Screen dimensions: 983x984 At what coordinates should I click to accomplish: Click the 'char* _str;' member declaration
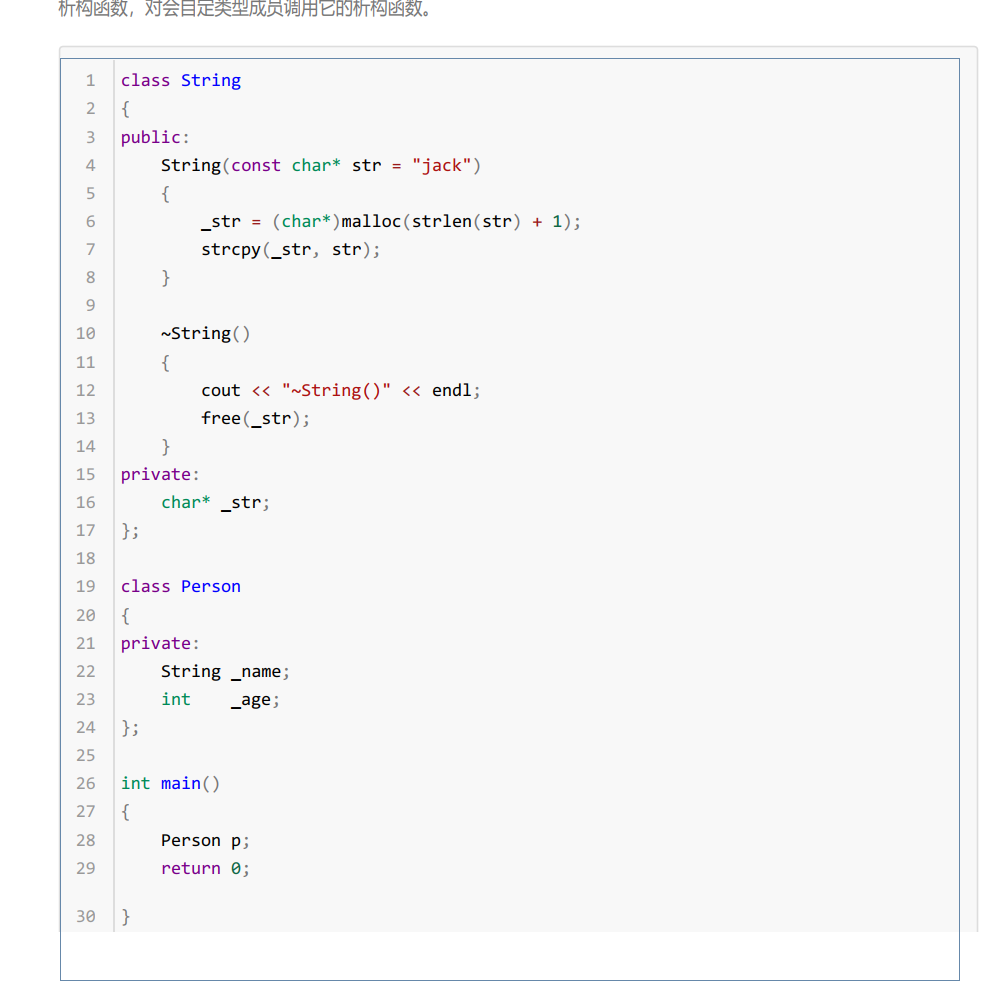pos(215,503)
